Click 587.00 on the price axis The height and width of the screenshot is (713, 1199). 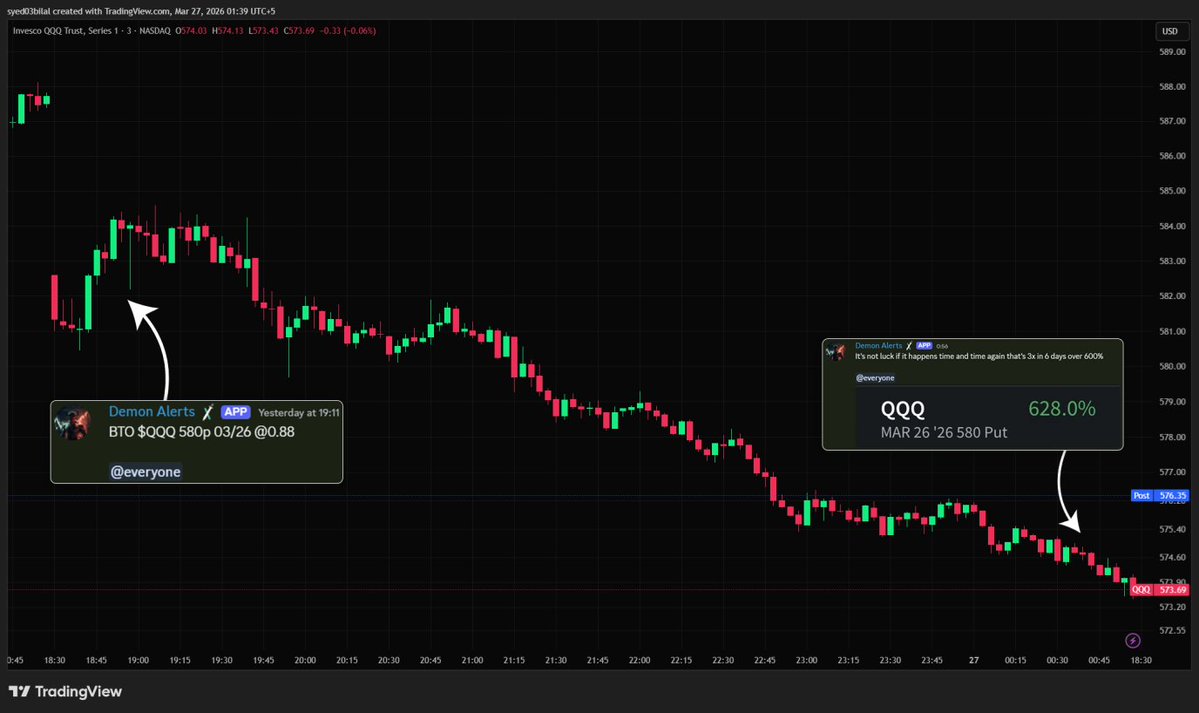[1172, 121]
